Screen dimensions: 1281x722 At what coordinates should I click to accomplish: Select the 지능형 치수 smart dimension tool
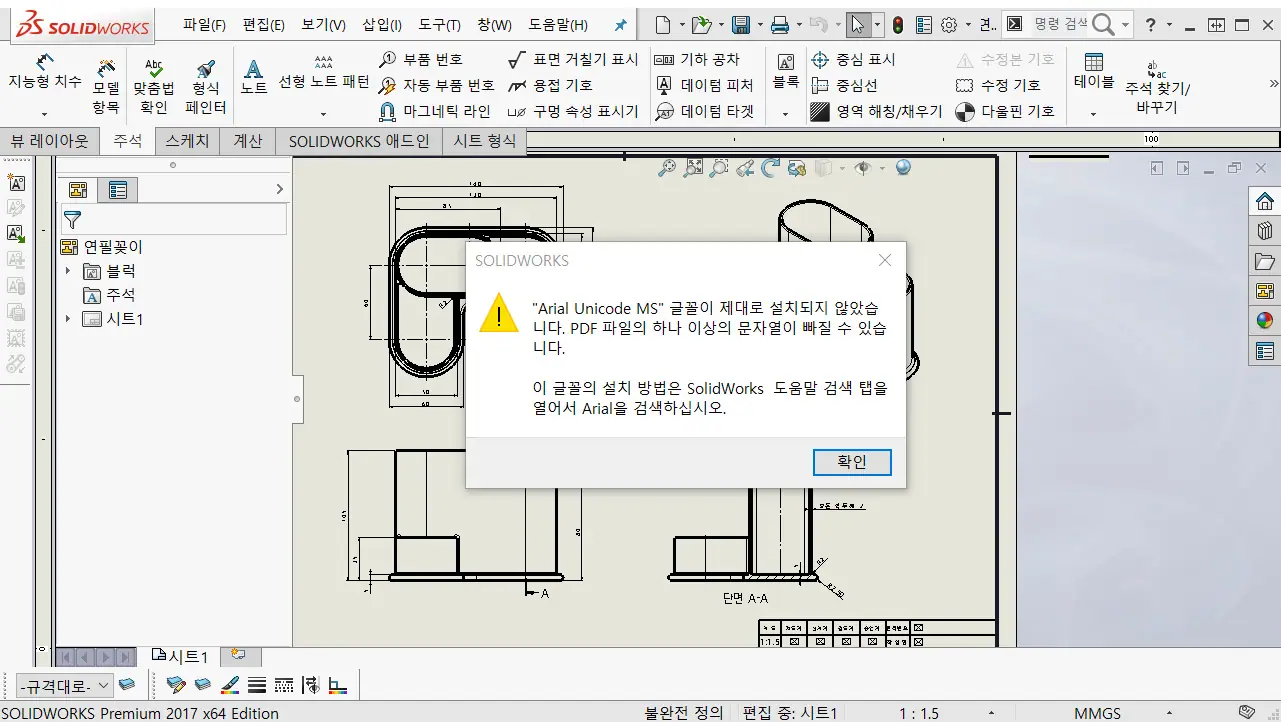[x=45, y=72]
